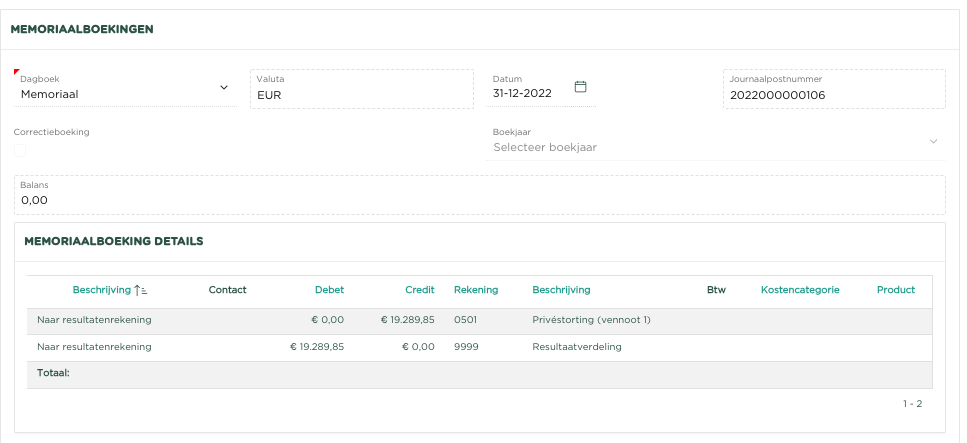Open the Boekjaar dropdown chevron
The width and height of the screenshot is (967, 443).
[933, 141]
